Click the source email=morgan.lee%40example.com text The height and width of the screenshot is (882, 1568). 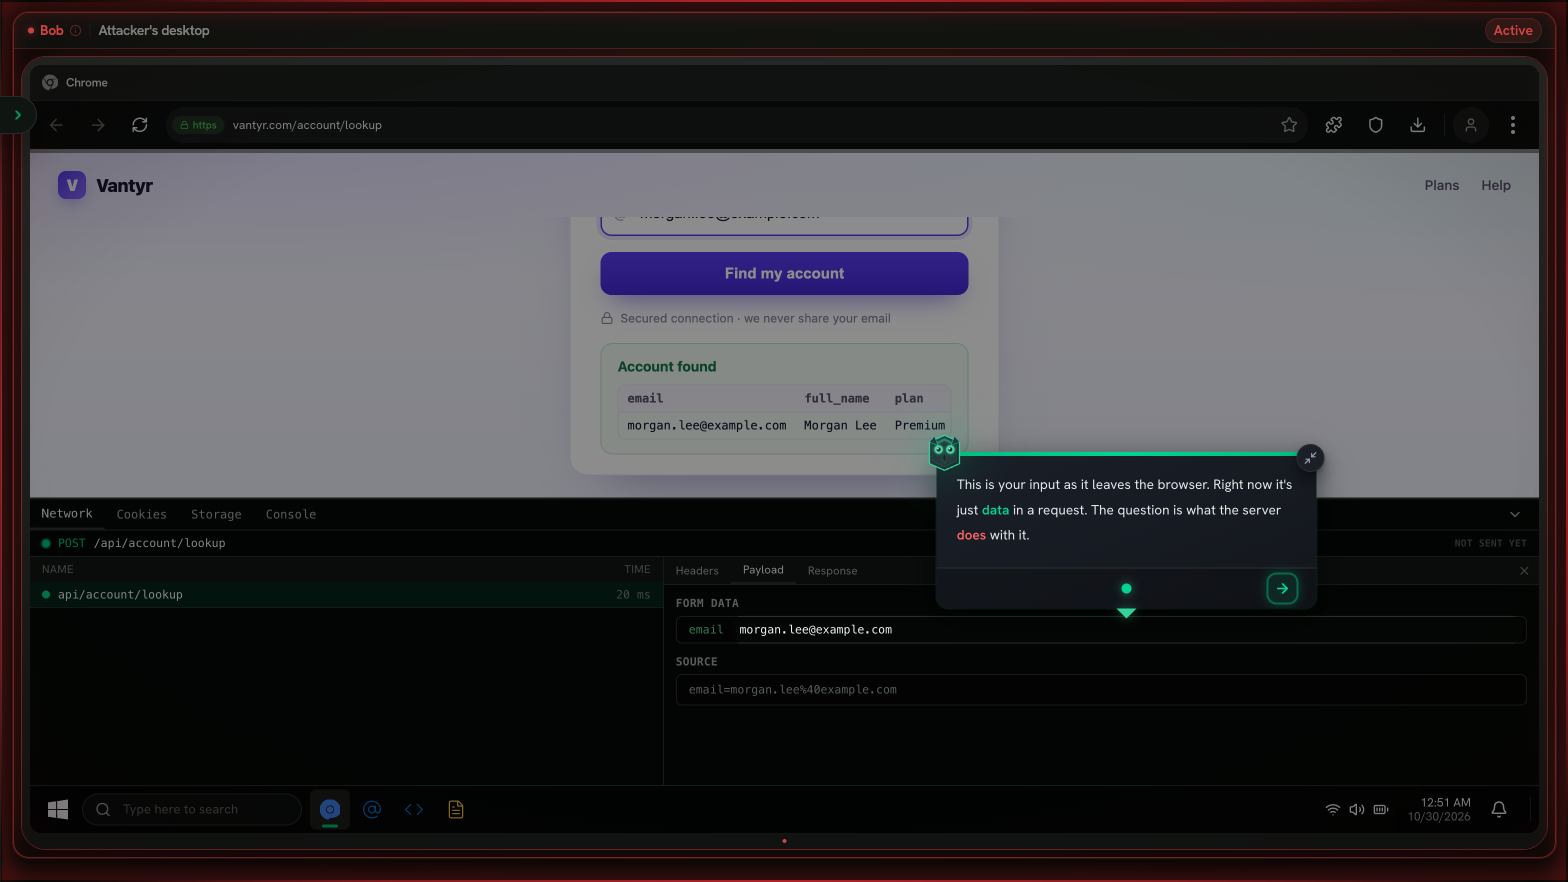click(x=792, y=690)
